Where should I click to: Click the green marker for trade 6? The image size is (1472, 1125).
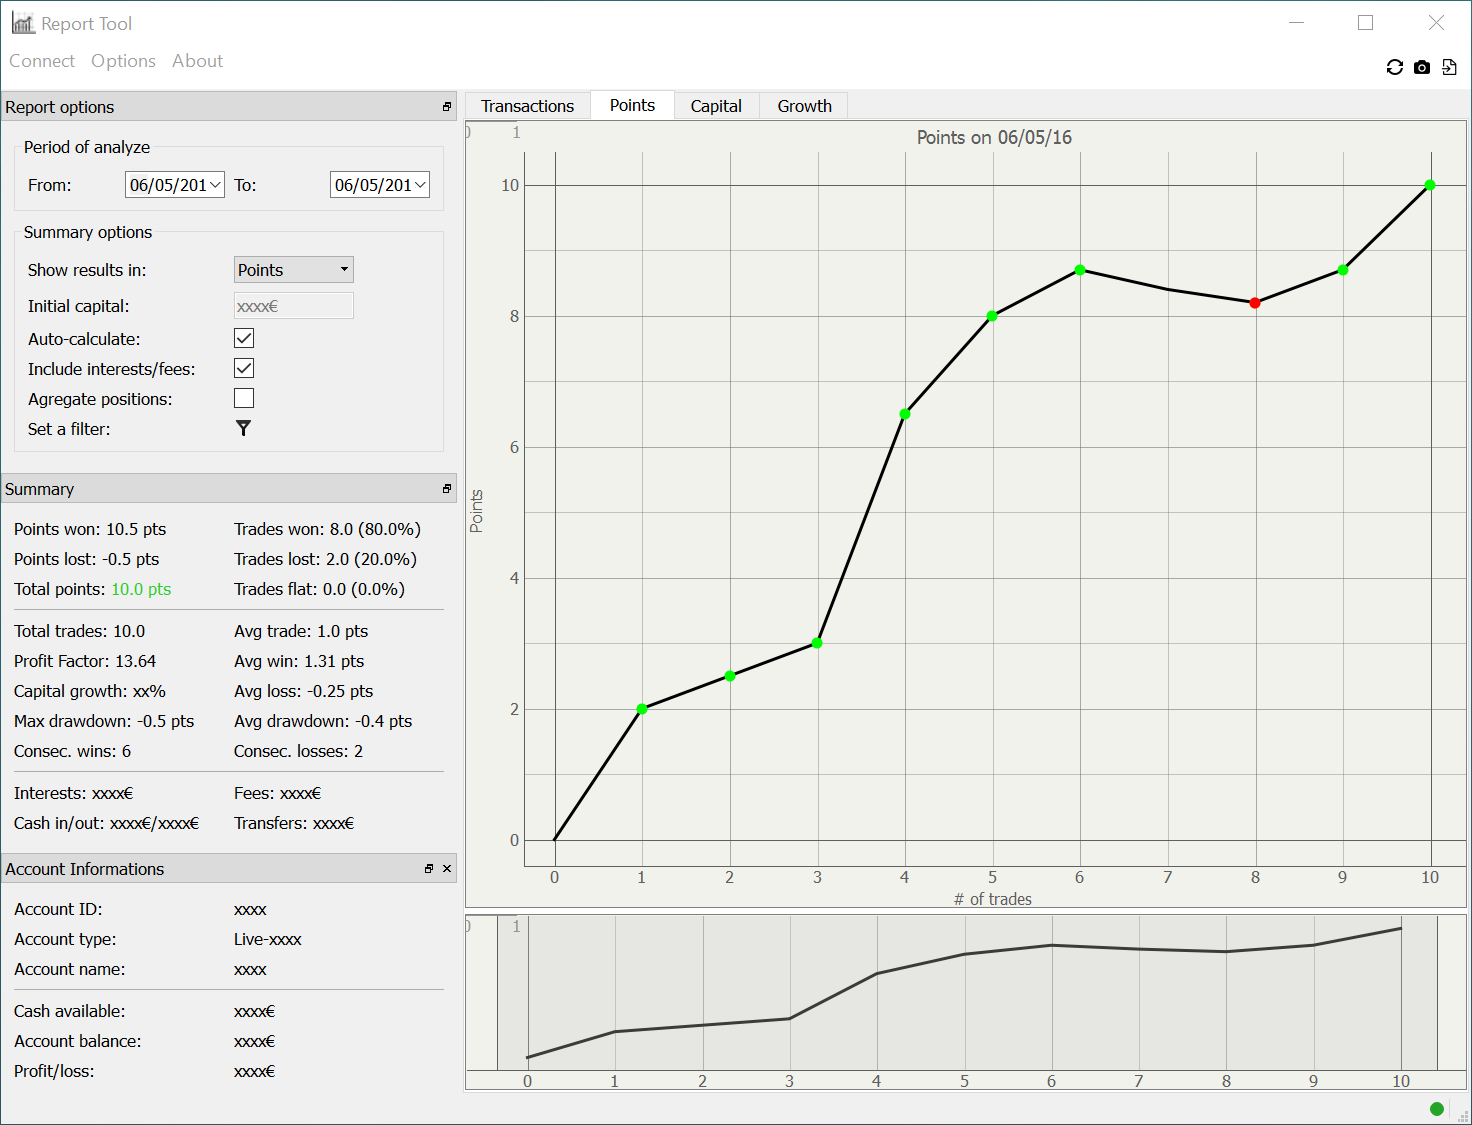[x=1080, y=270]
